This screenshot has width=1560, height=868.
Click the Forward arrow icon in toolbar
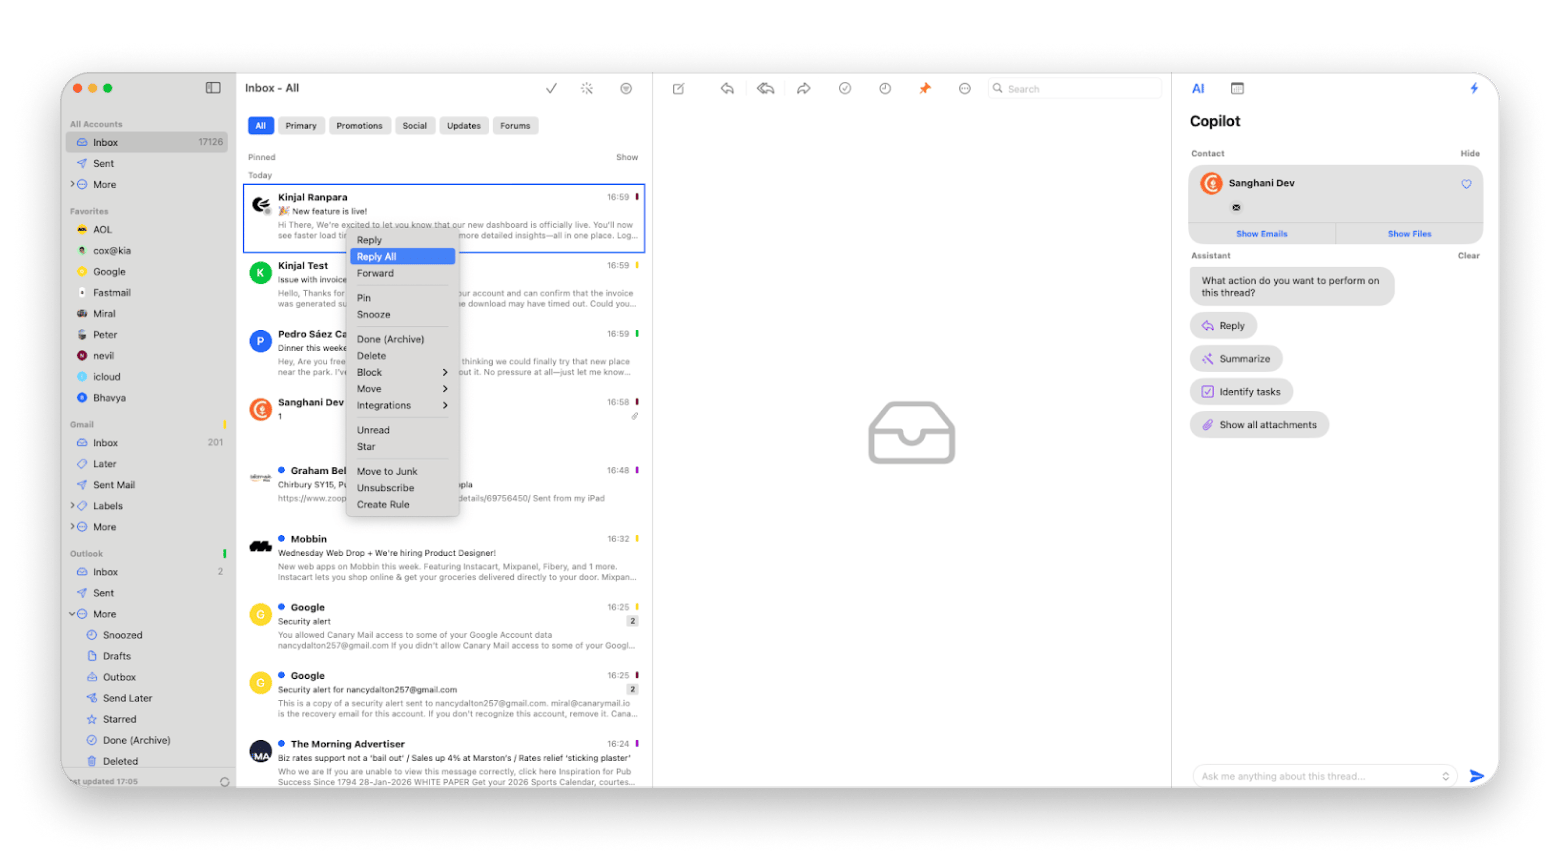point(804,88)
